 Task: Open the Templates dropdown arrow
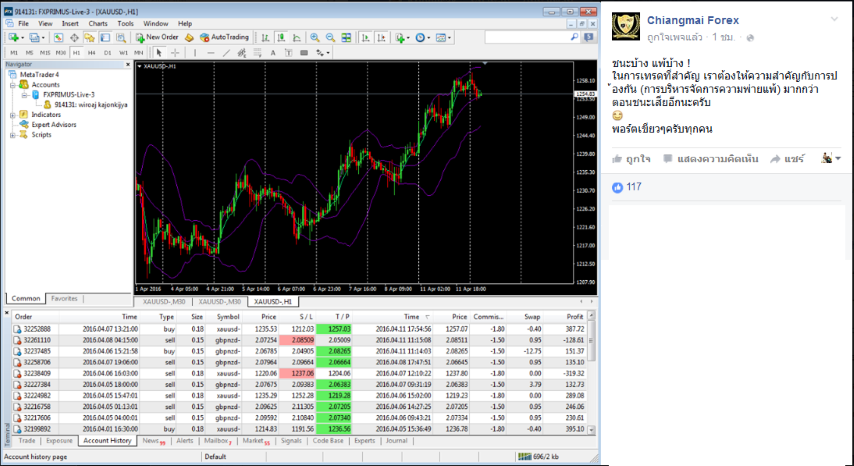coord(449,38)
